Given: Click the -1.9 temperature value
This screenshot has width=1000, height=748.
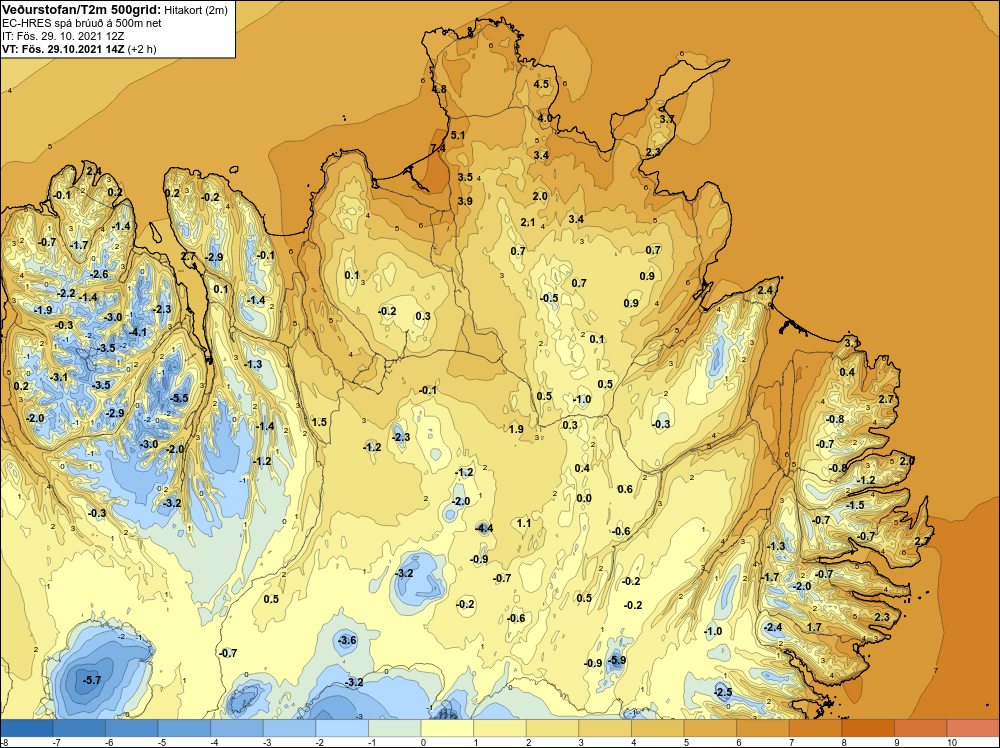Looking at the screenshot, I should [x=43, y=310].
